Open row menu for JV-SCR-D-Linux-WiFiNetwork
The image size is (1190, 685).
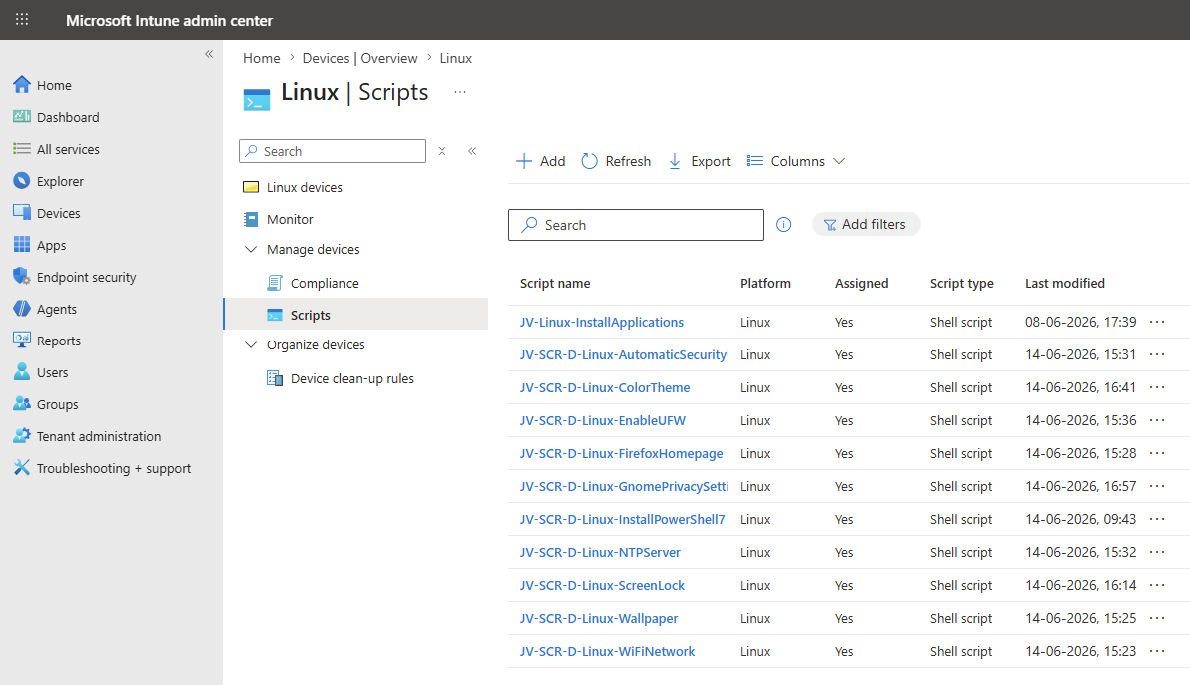click(x=1157, y=651)
